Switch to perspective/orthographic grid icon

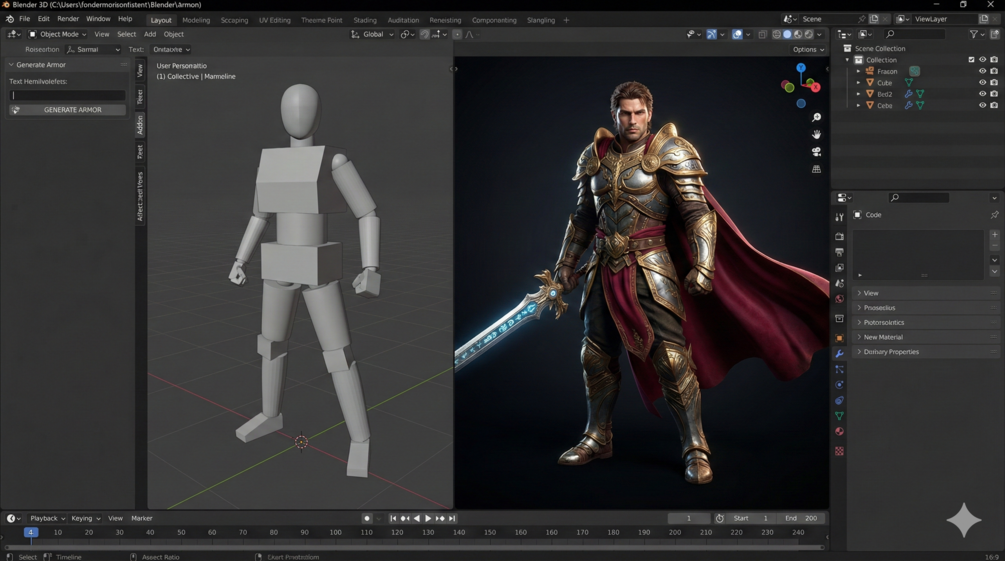[816, 169]
